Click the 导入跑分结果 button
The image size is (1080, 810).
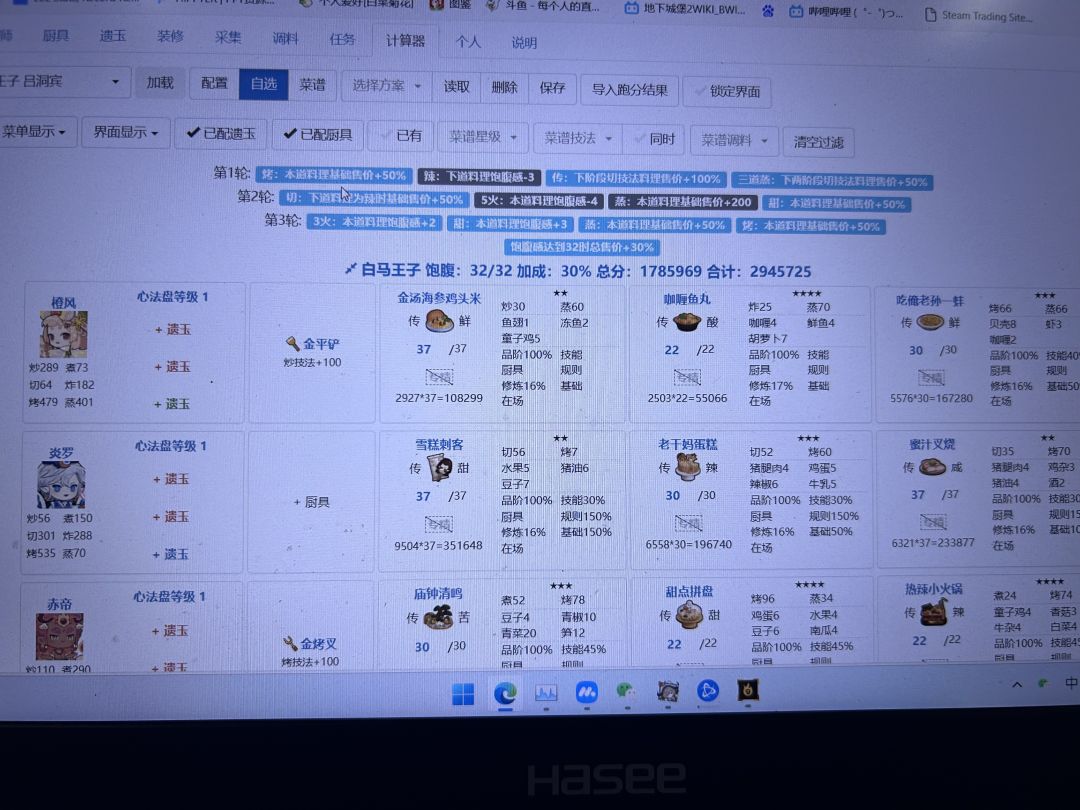(x=630, y=90)
